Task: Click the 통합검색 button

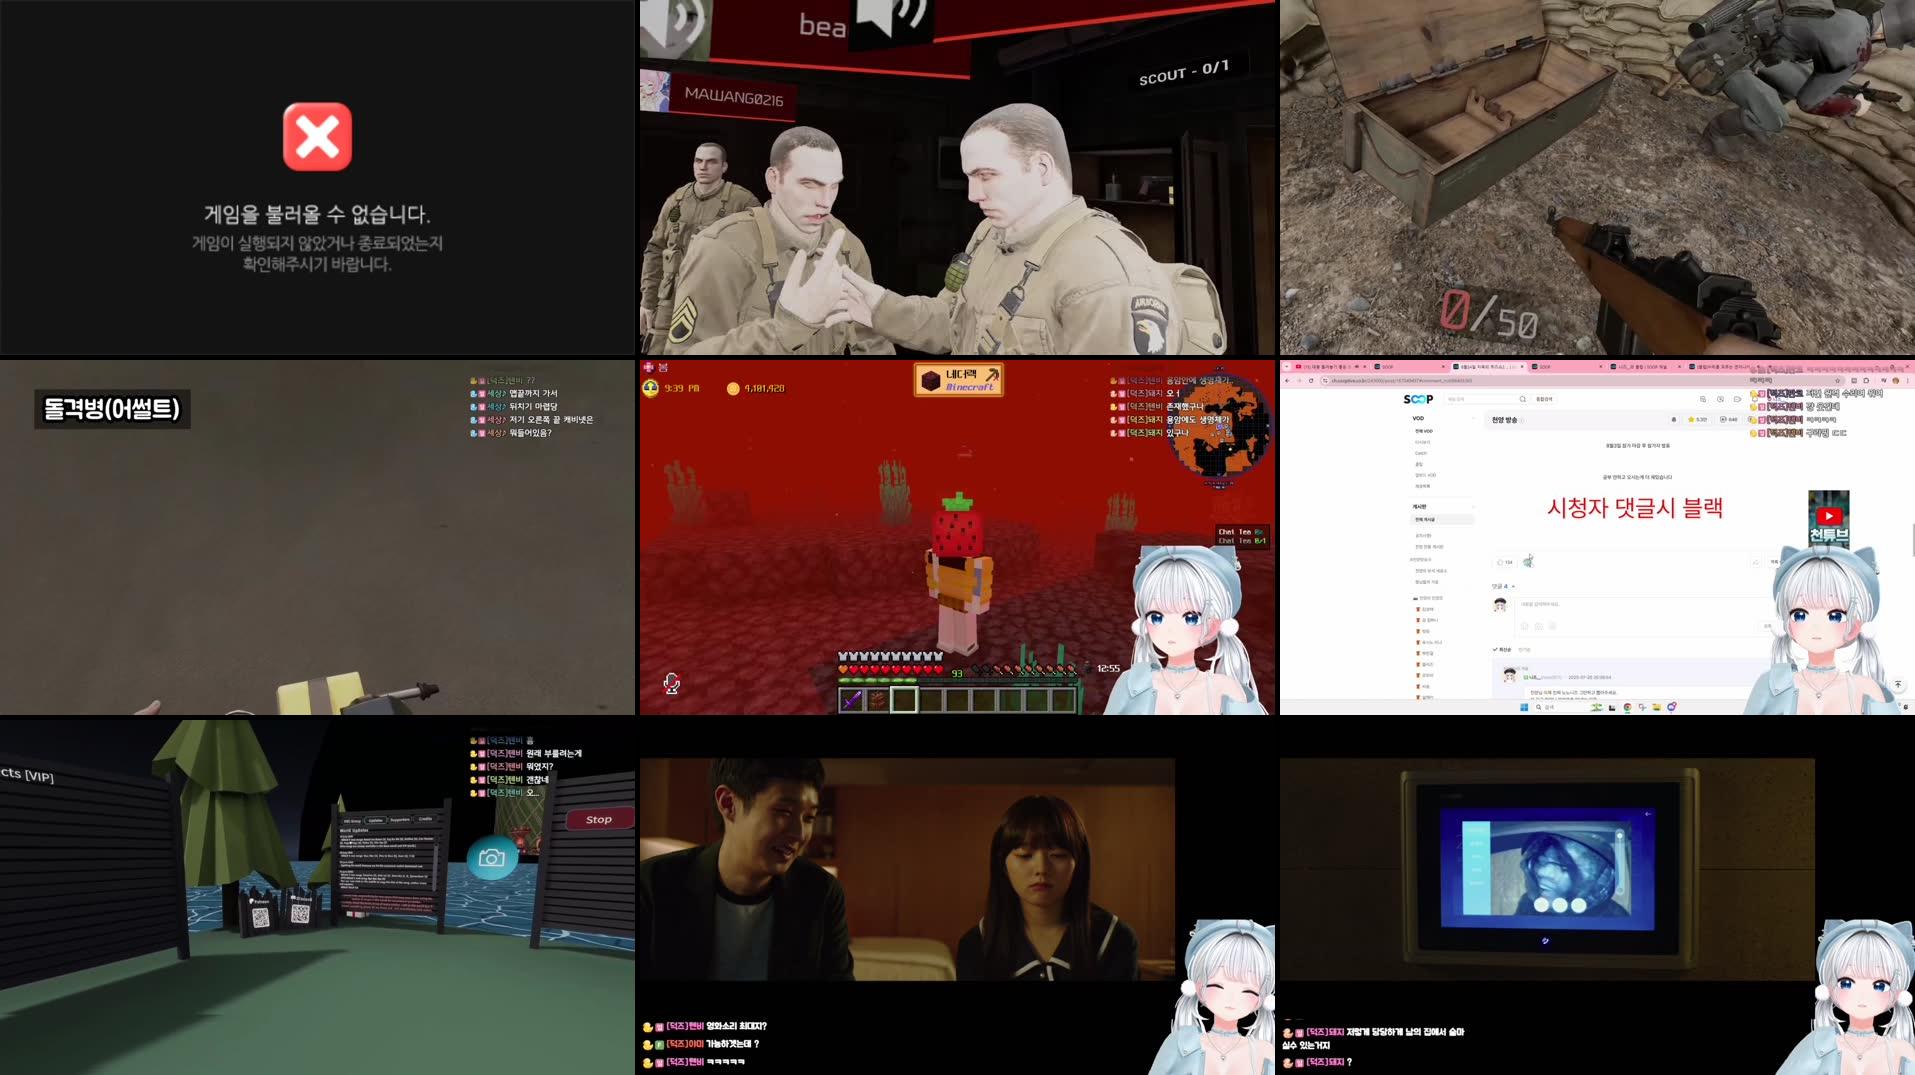Action: click(1544, 399)
